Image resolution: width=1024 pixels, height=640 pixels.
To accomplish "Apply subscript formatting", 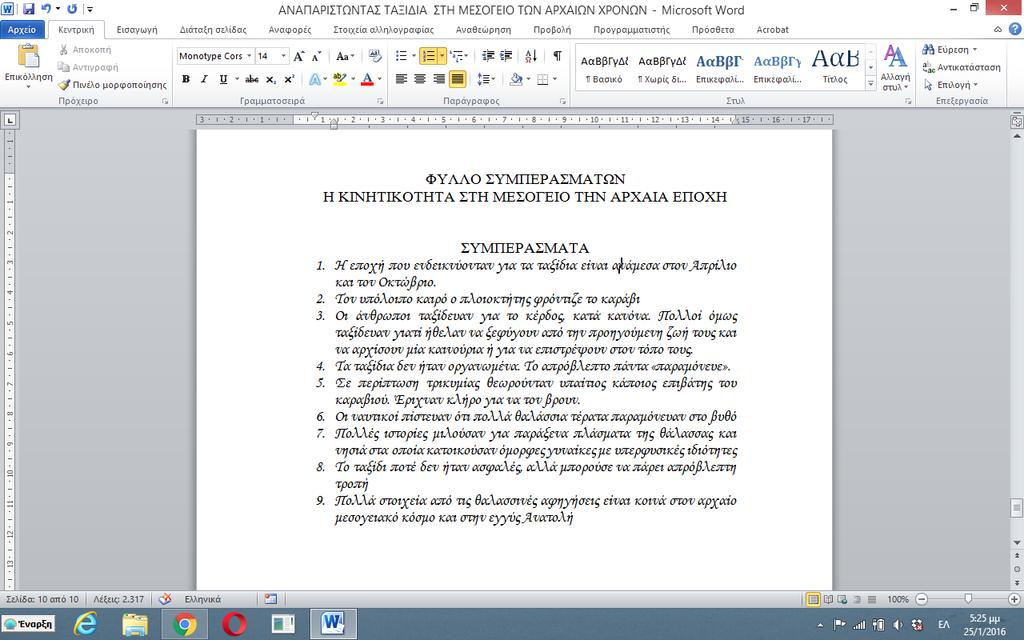I will (x=270, y=79).
